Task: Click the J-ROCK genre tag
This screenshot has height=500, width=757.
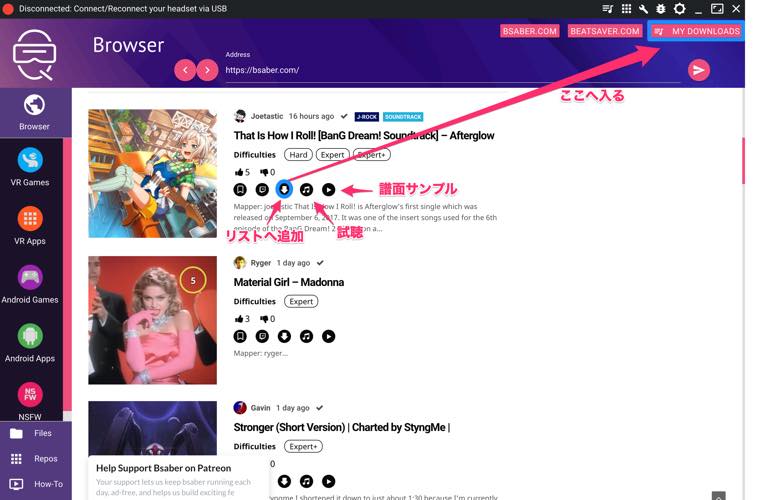Action: [x=366, y=117]
